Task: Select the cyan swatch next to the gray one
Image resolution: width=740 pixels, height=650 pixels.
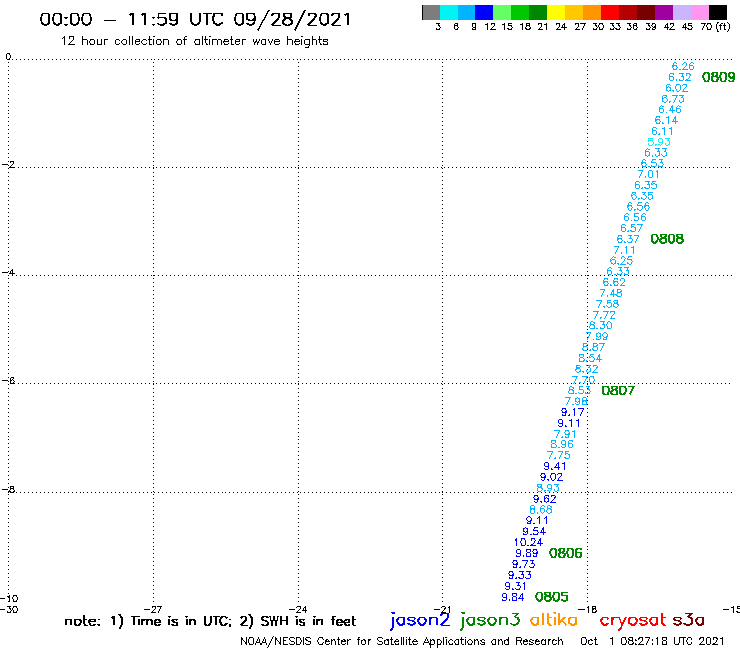Action: (x=449, y=12)
